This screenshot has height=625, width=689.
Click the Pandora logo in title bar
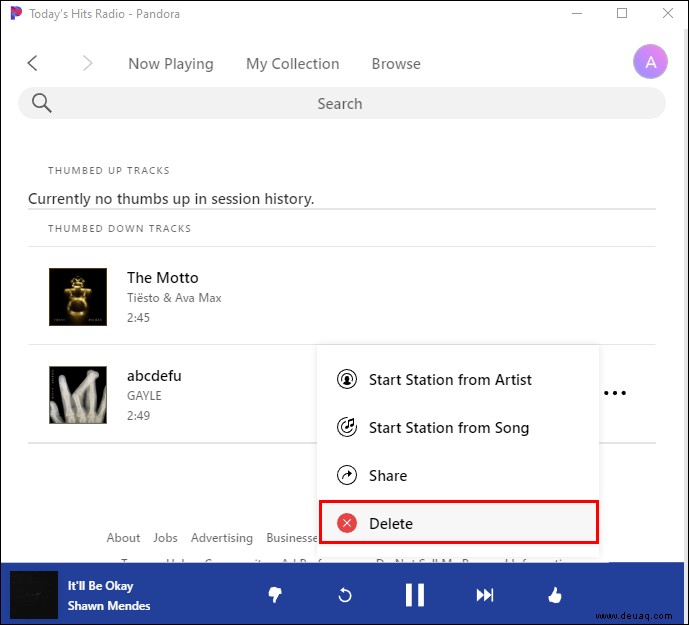15,13
